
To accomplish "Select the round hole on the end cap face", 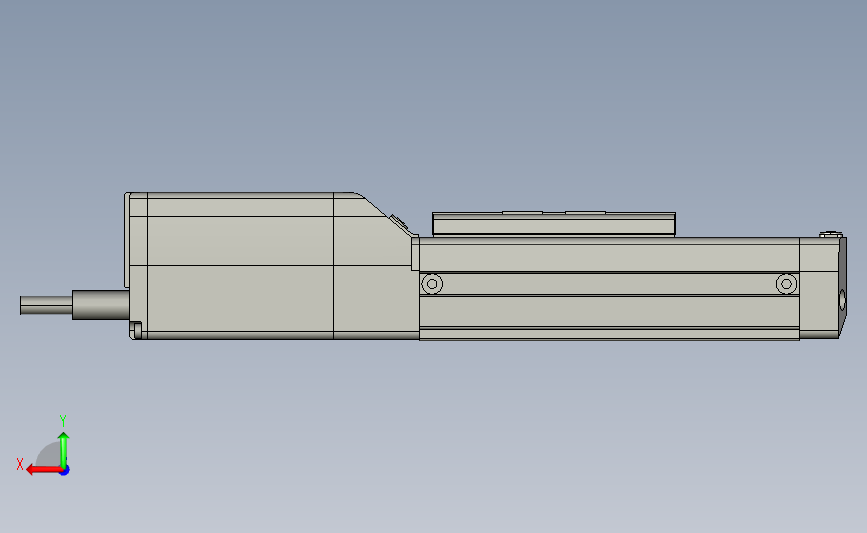I will tap(843, 300).
